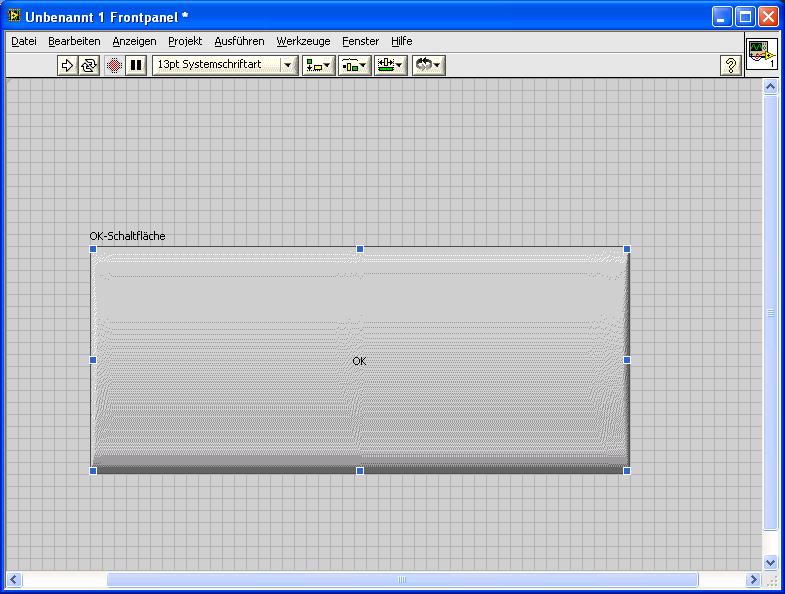Click the Run Continuously button

(89, 66)
